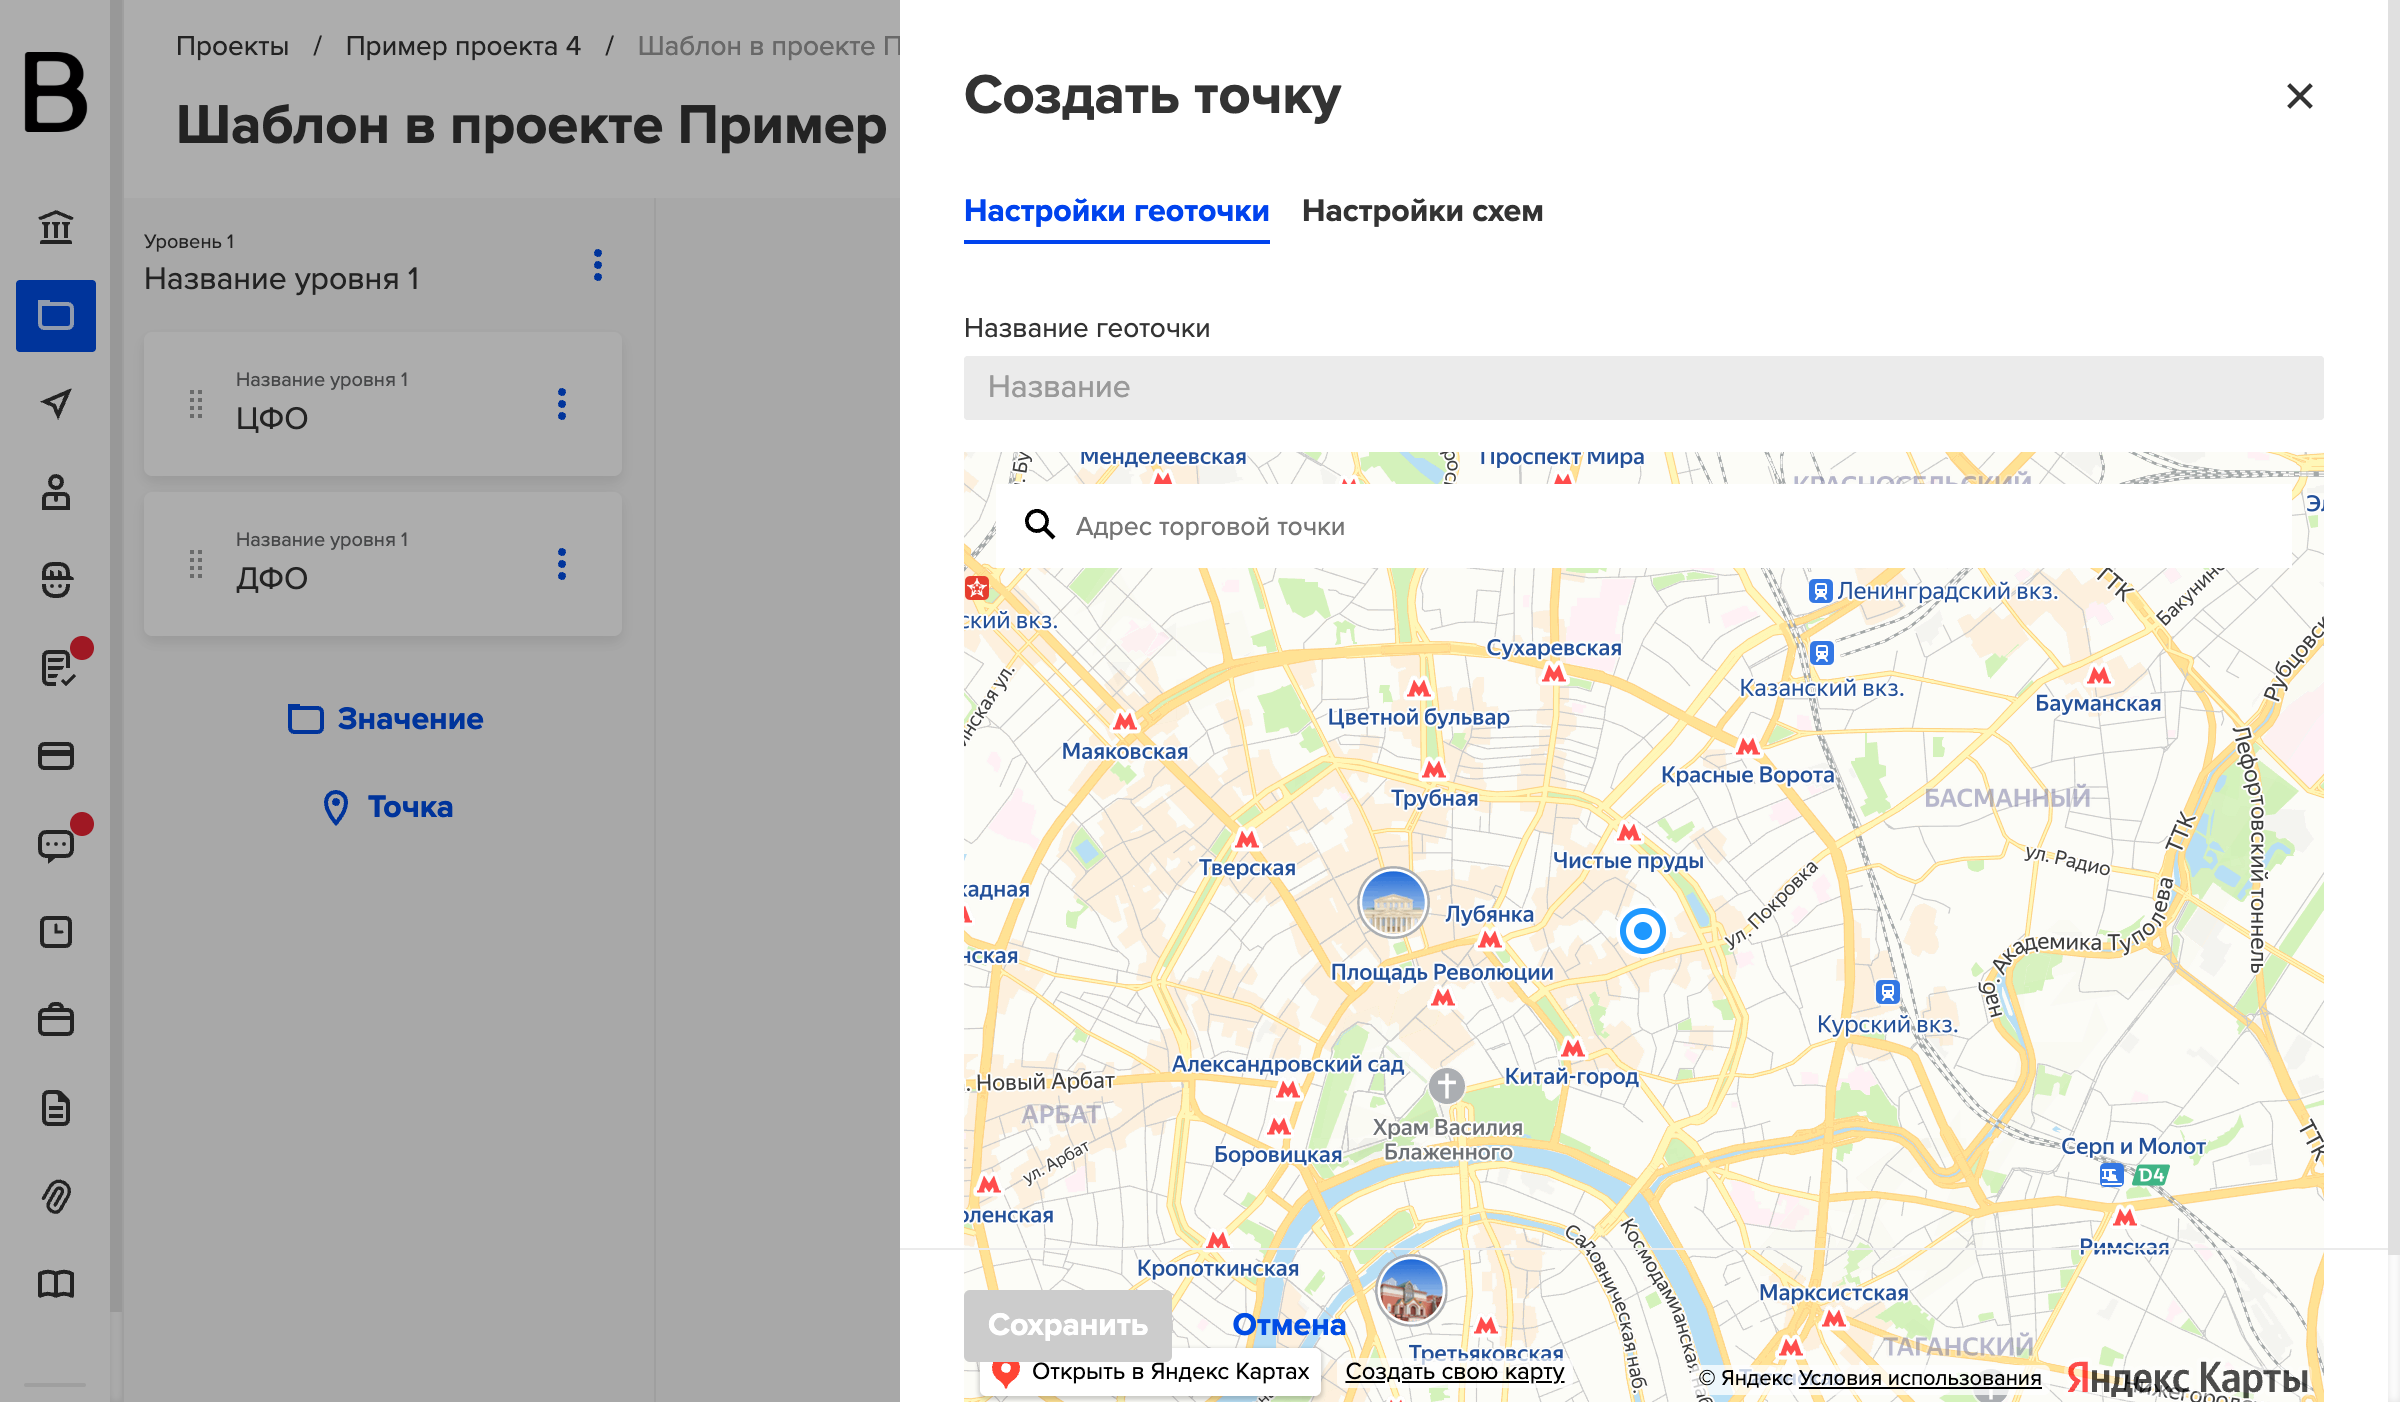Select the folder projects sidebar icon
Screen dimensions: 2400x1402
(x=56, y=316)
